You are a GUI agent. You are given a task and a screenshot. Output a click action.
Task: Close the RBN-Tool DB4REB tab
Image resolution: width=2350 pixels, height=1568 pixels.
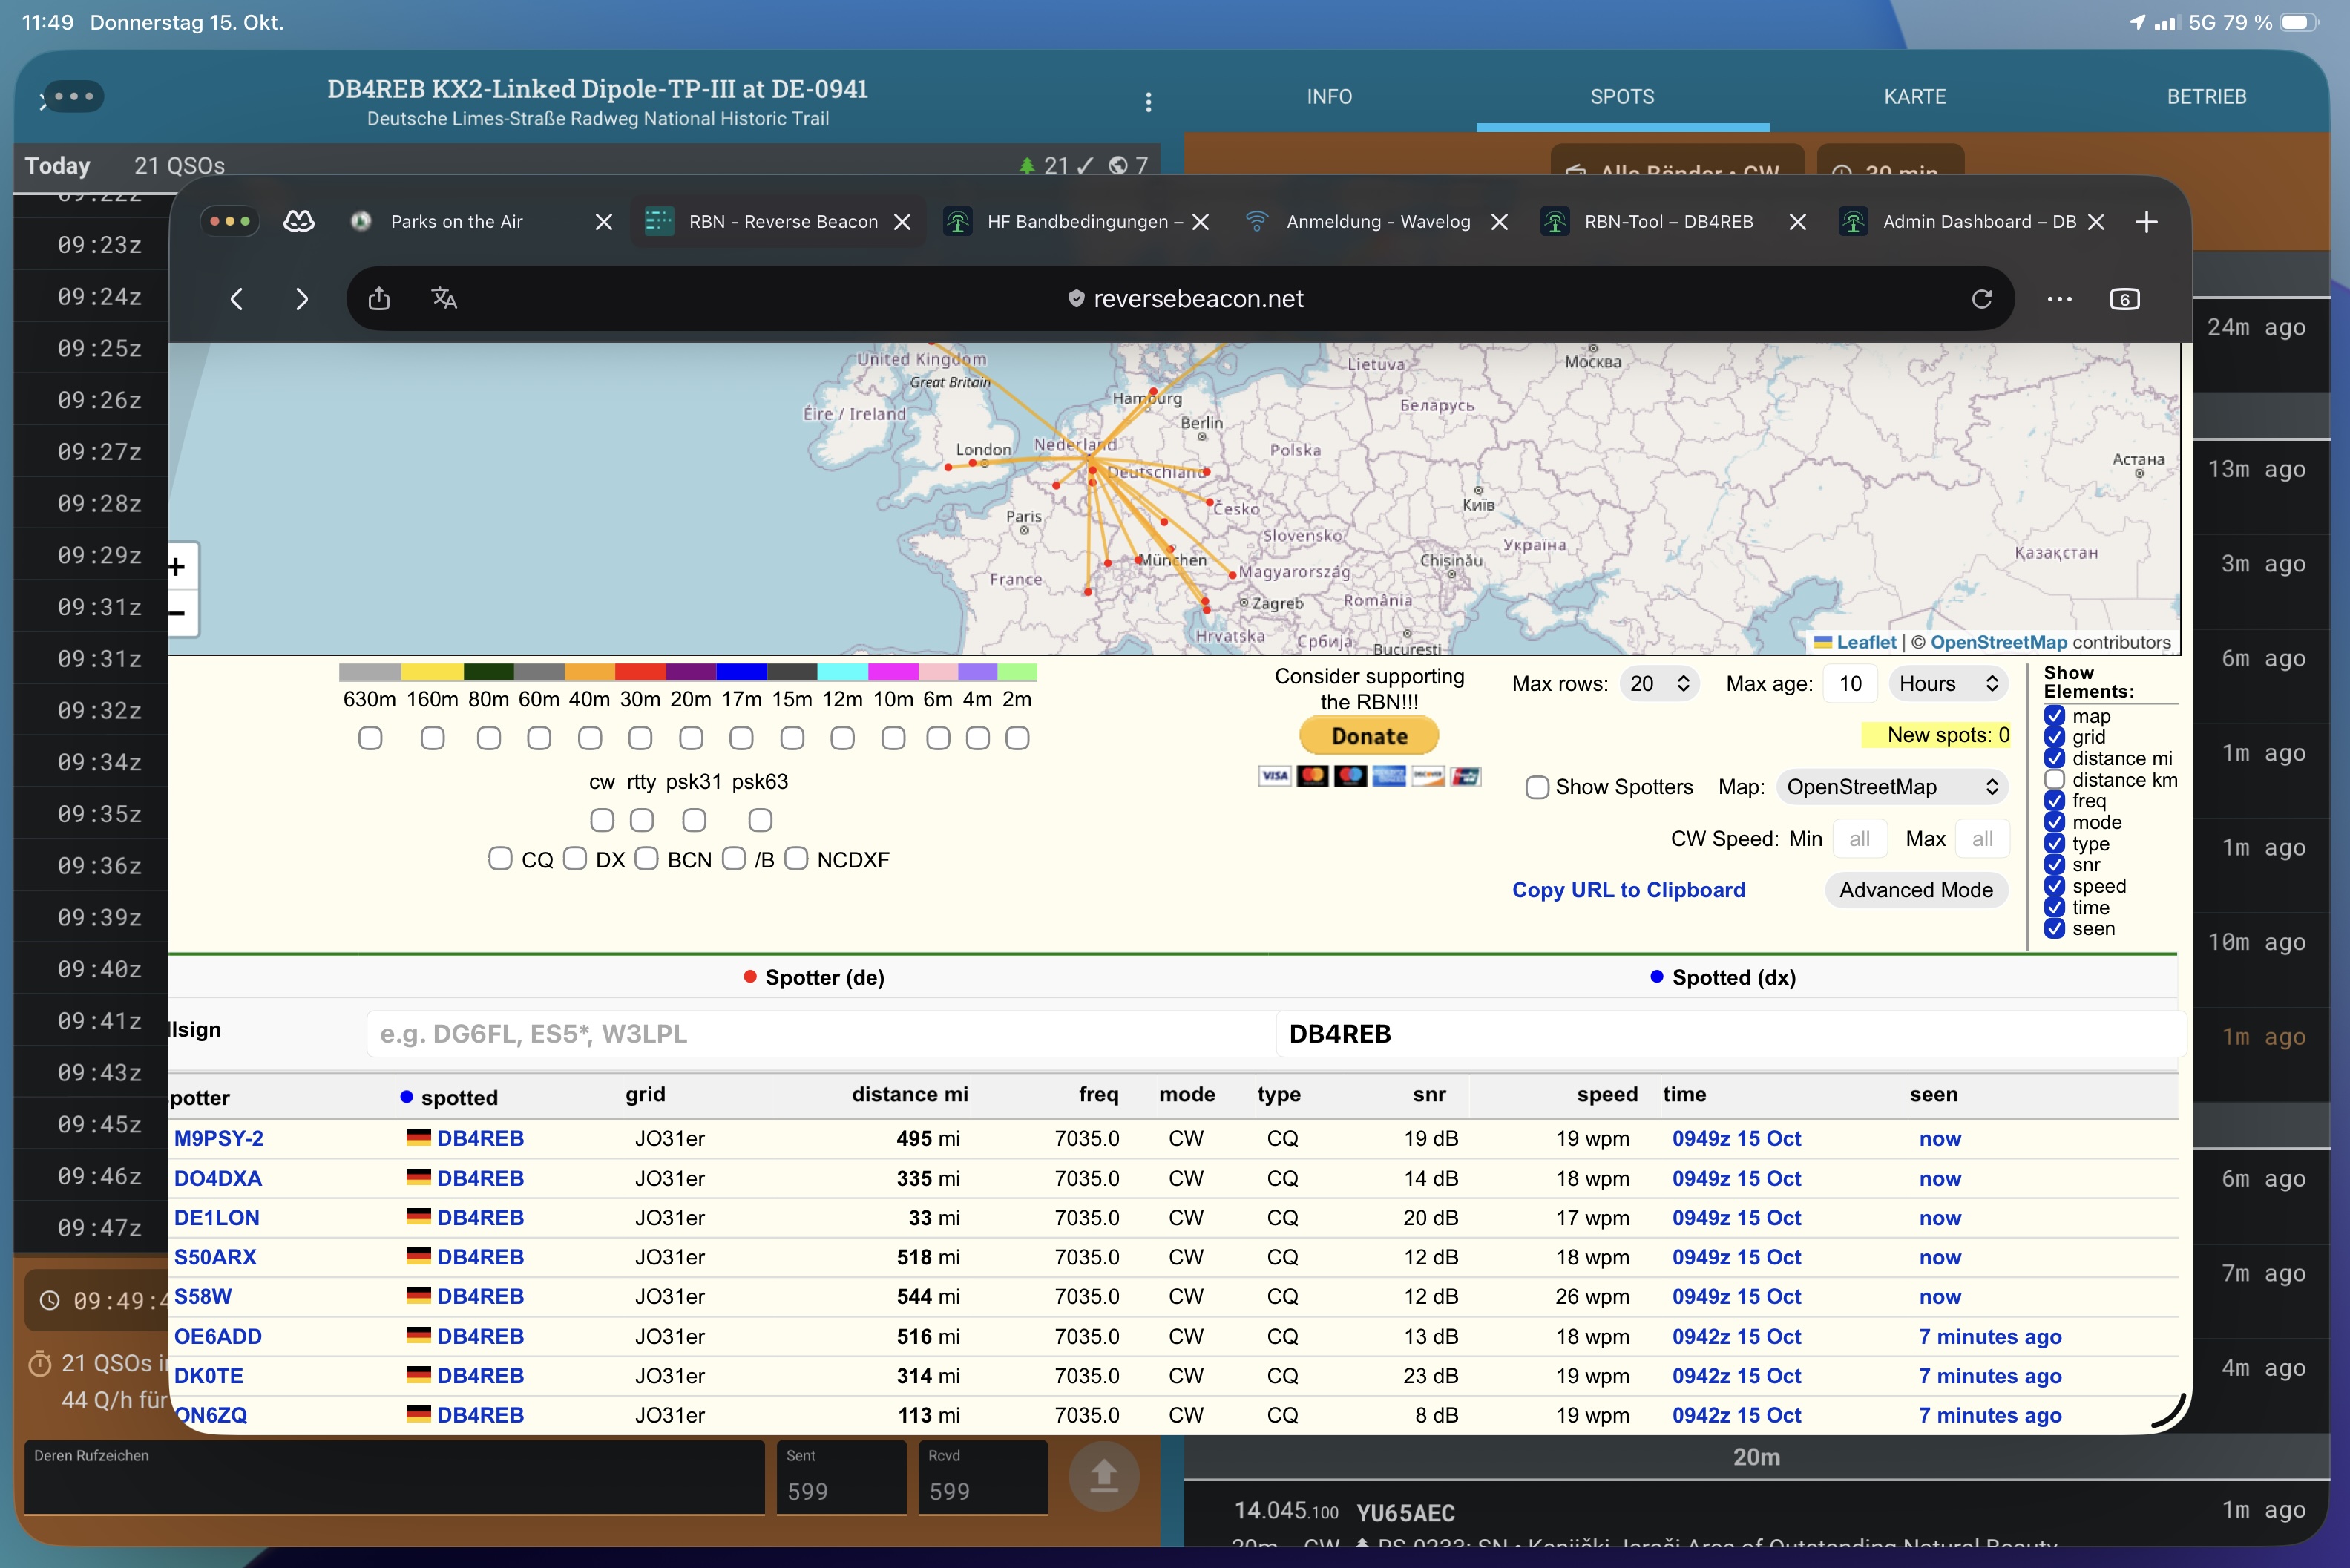(x=1797, y=222)
